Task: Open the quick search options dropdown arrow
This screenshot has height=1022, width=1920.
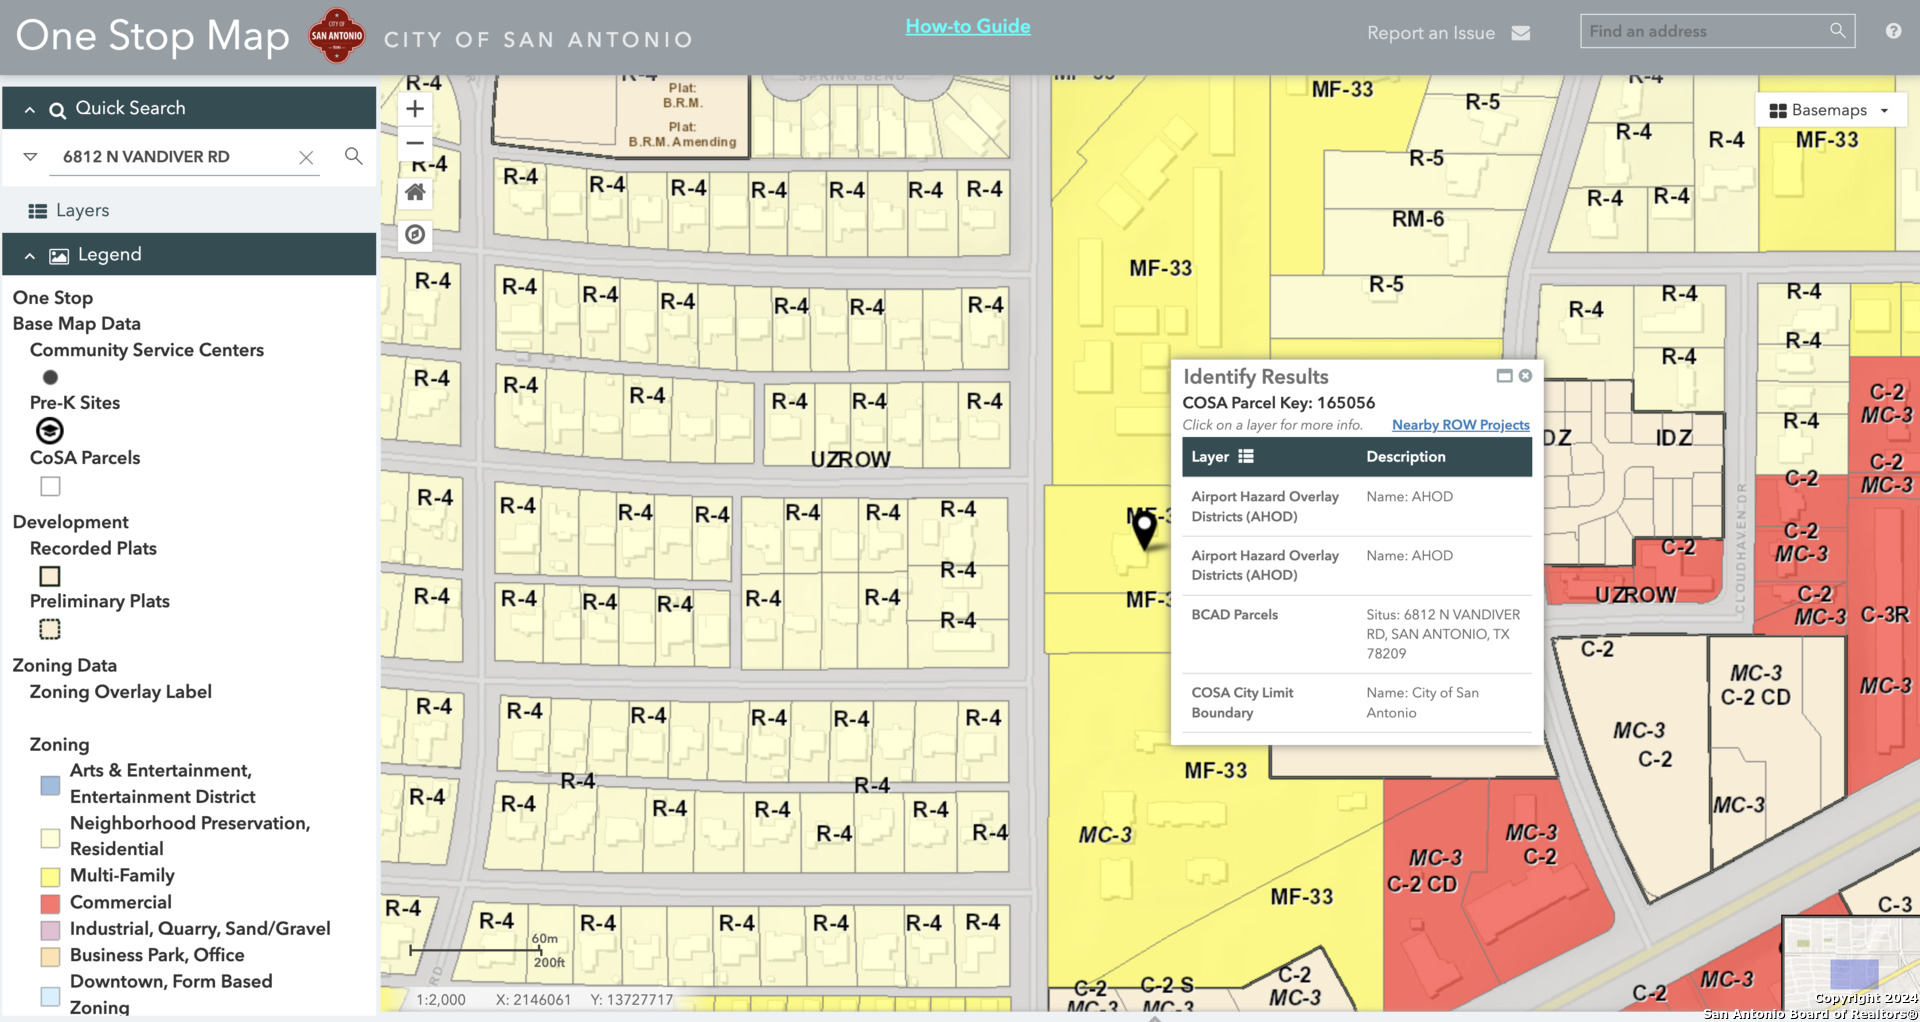Action: (30, 157)
